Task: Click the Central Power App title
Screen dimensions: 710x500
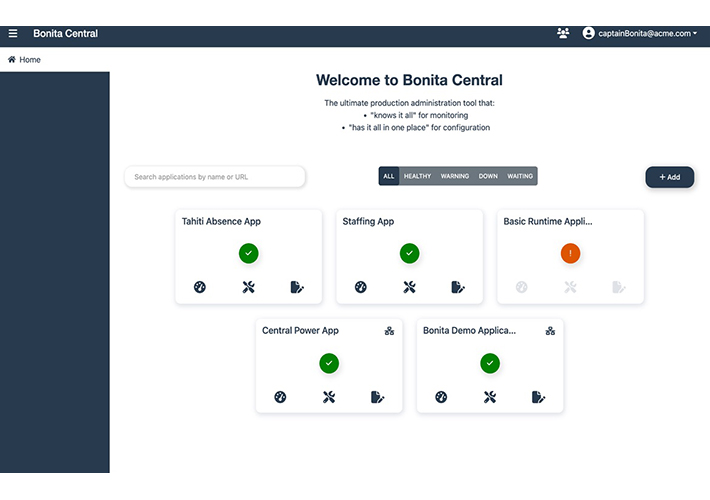Action: coord(300,331)
